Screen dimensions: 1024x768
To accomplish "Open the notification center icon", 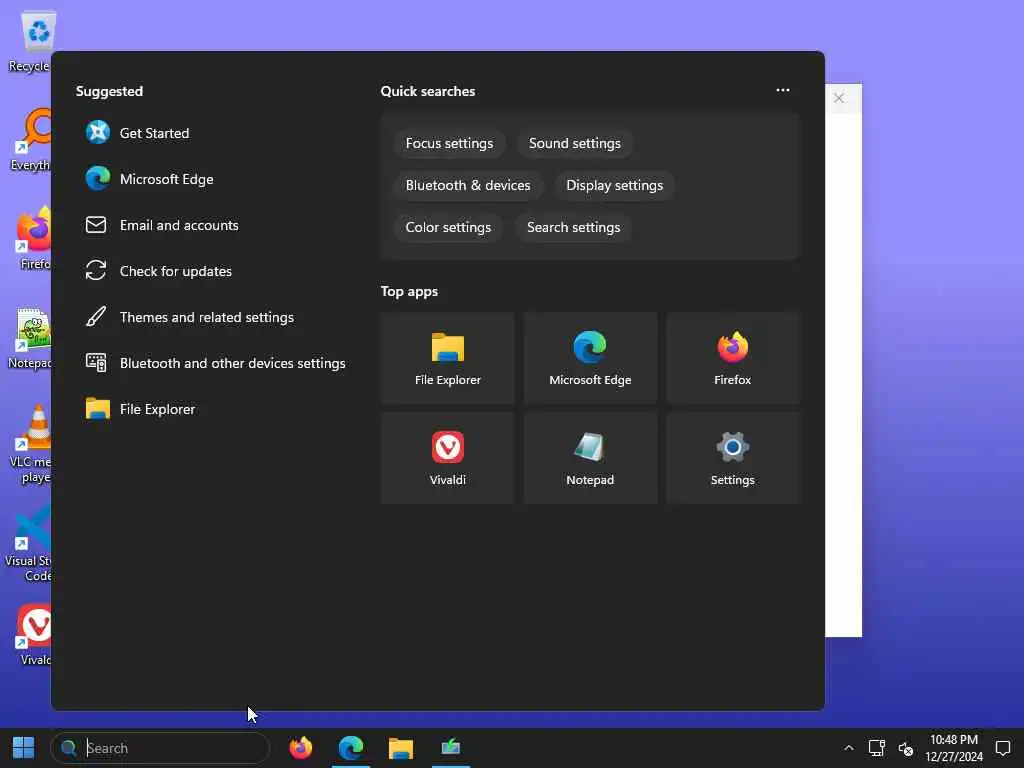I will pyautogui.click(x=1003, y=748).
